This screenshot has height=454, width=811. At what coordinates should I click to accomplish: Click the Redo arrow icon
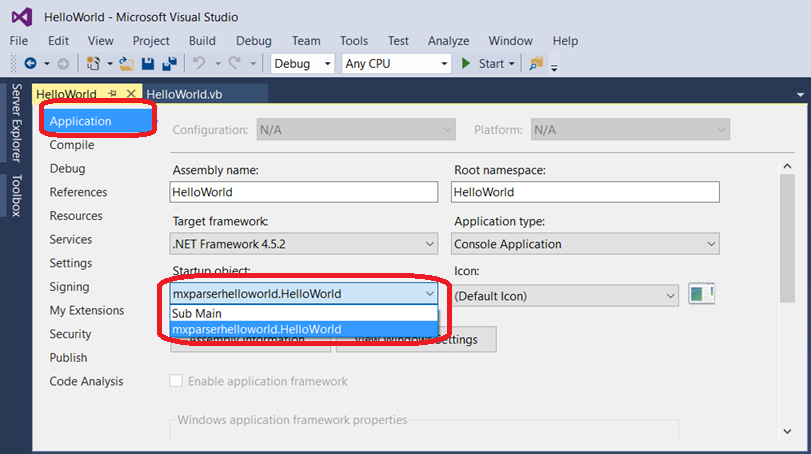point(235,64)
